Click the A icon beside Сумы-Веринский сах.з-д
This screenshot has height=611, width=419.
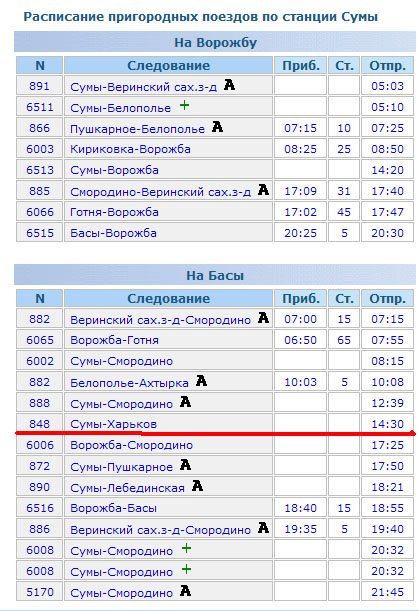(229, 85)
